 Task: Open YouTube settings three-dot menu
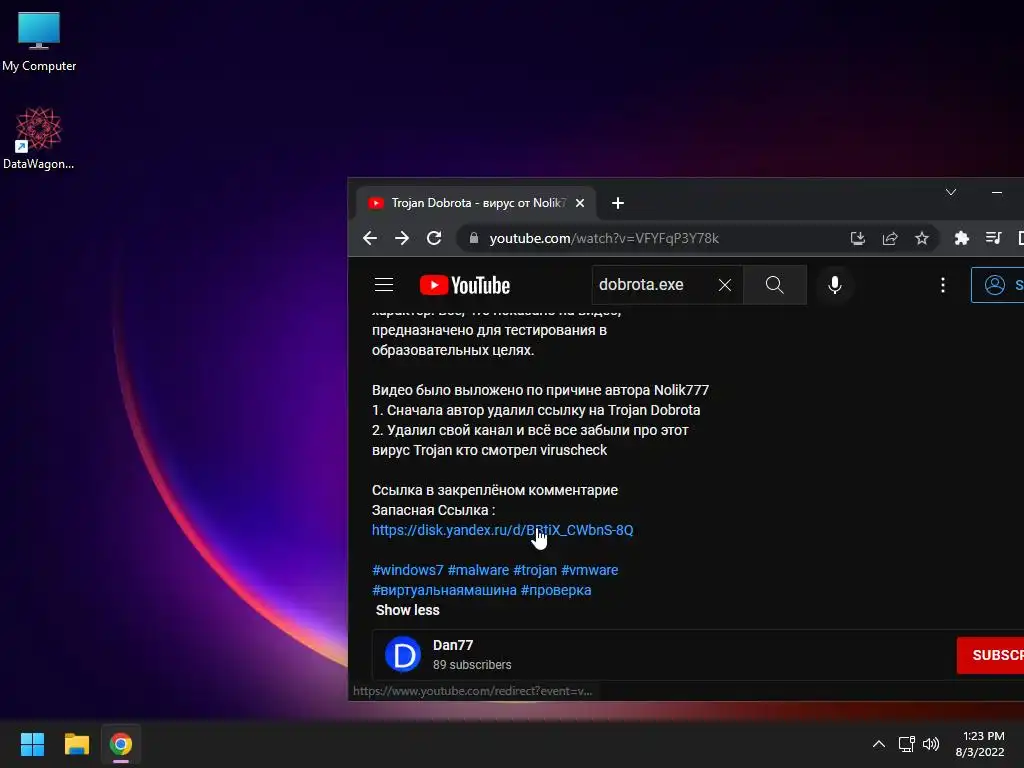tap(942, 285)
